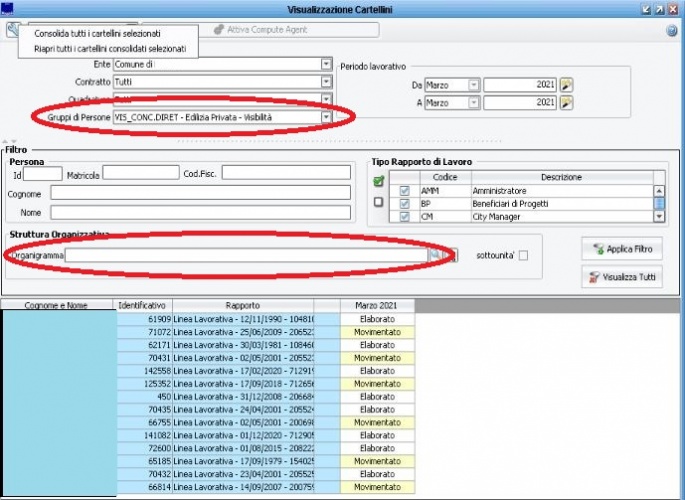Expand the Contratto dropdown
This screenshot has width=685, height=500.
pos(326,81)
